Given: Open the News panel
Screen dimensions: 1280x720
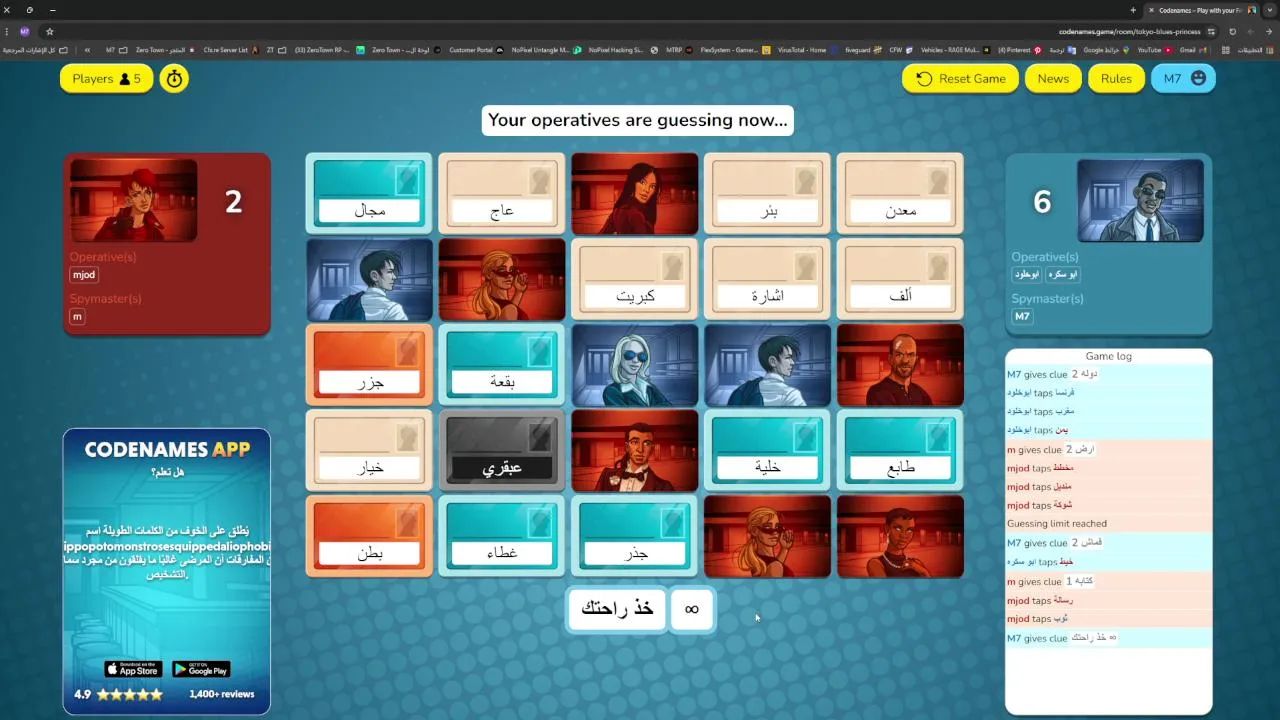Looking at the screenshot, I should click(x=1053, y=79).
